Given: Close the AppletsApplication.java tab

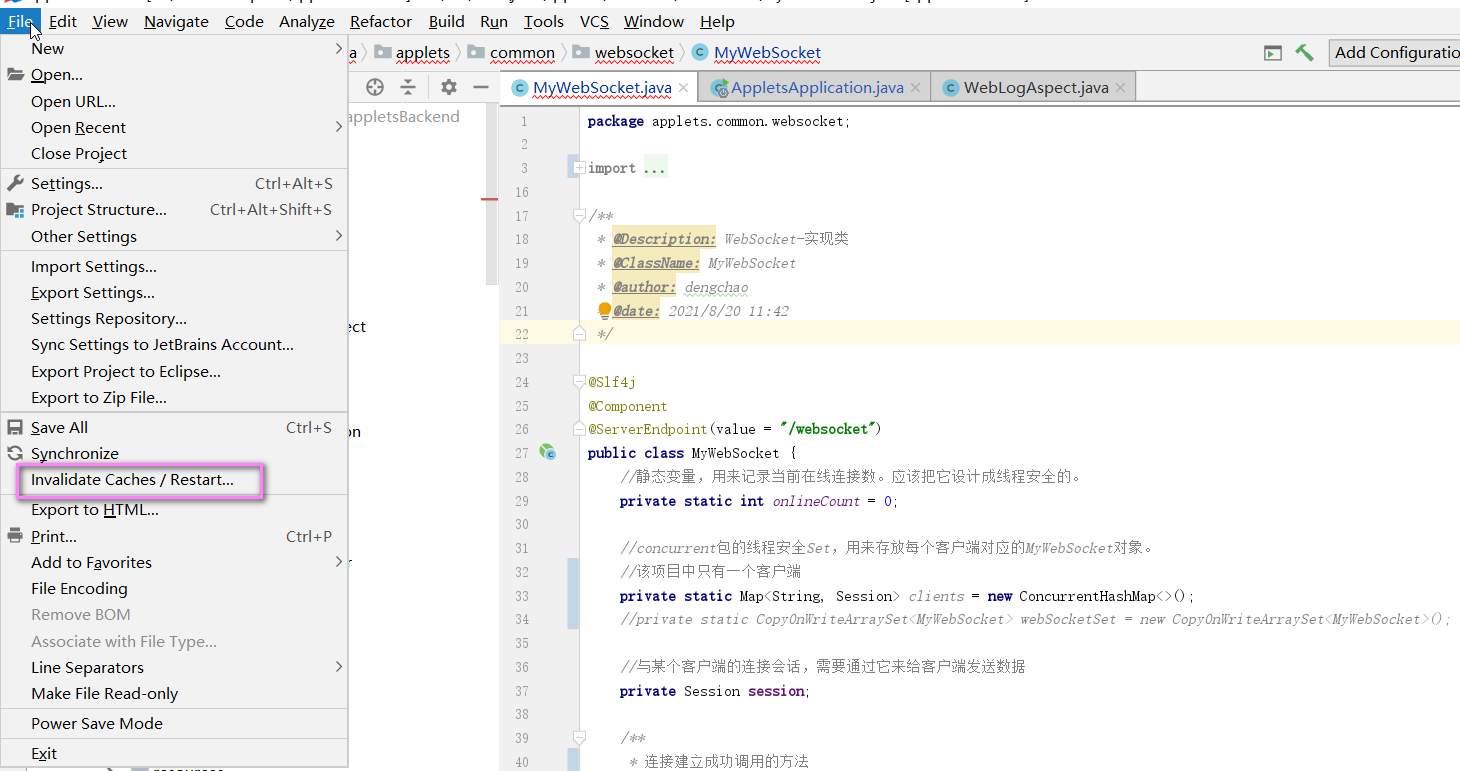Looking at the screenshot, I should coord(915,88).
